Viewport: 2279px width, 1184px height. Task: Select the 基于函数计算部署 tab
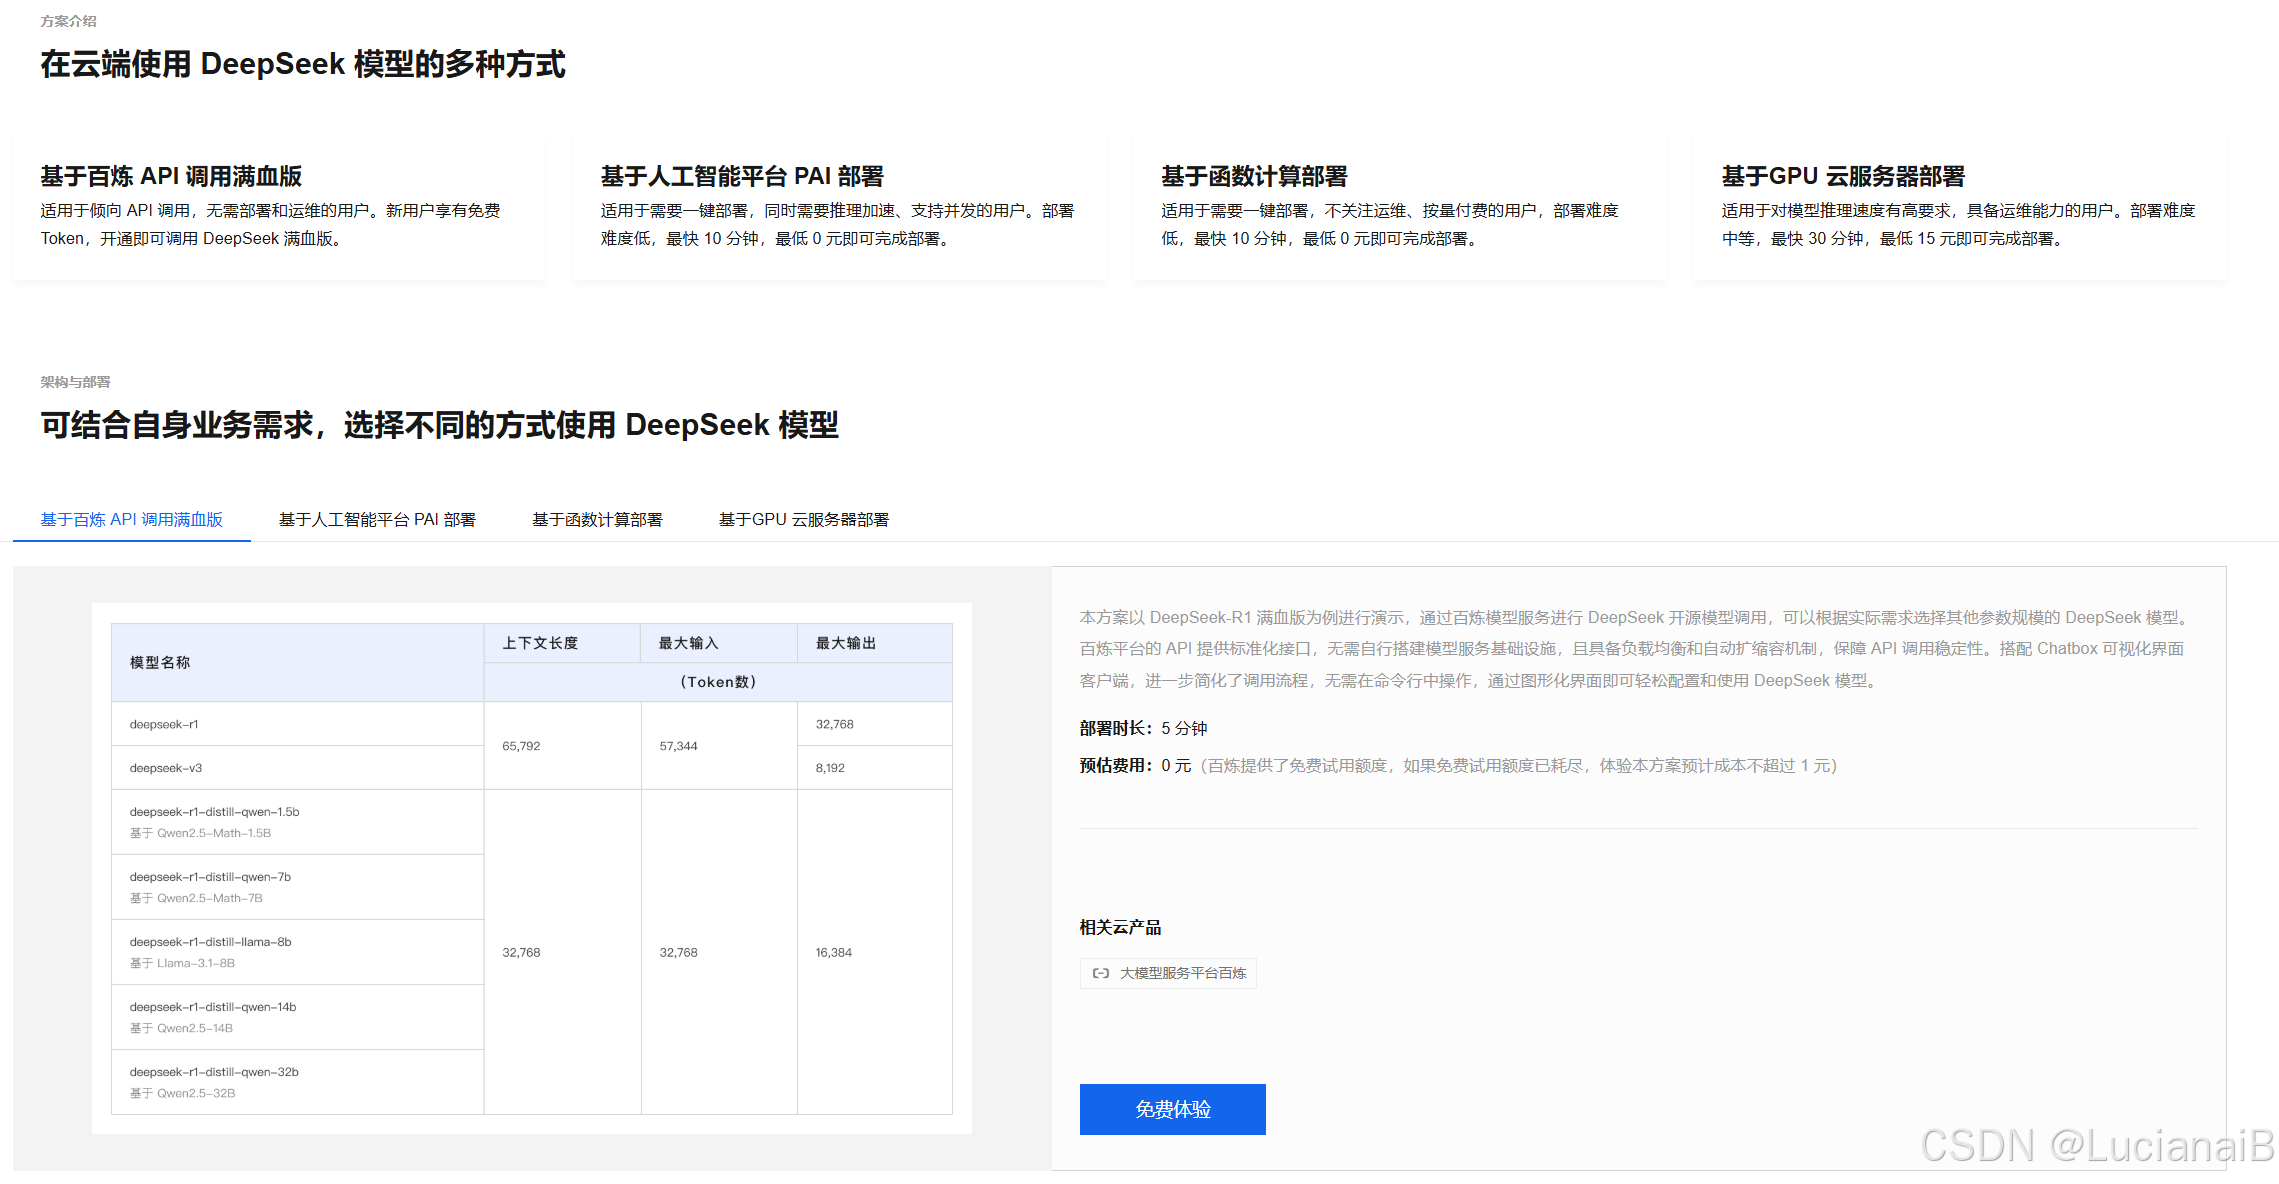click(597, 520)
